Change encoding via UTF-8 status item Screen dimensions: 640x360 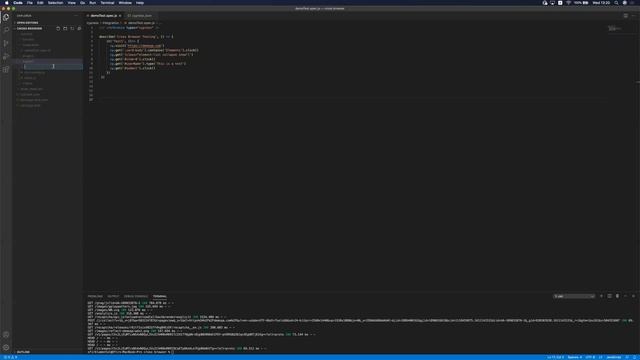[590, 357]
